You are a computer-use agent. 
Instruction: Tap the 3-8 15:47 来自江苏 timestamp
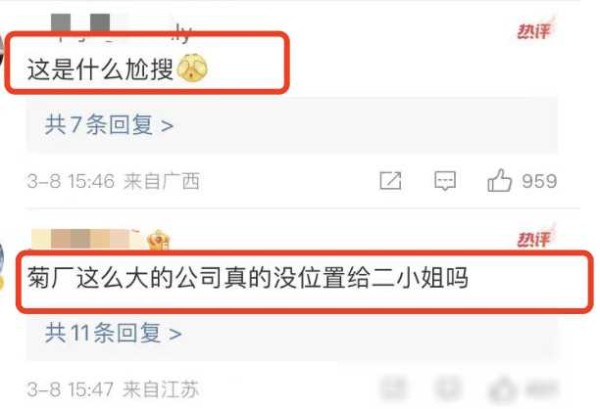113,389
